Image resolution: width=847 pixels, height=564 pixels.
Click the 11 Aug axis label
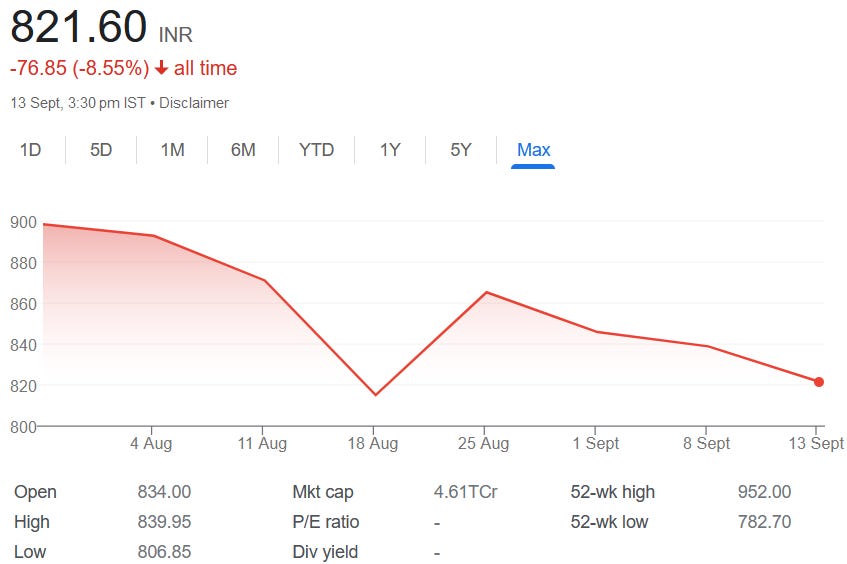[262, 444]
